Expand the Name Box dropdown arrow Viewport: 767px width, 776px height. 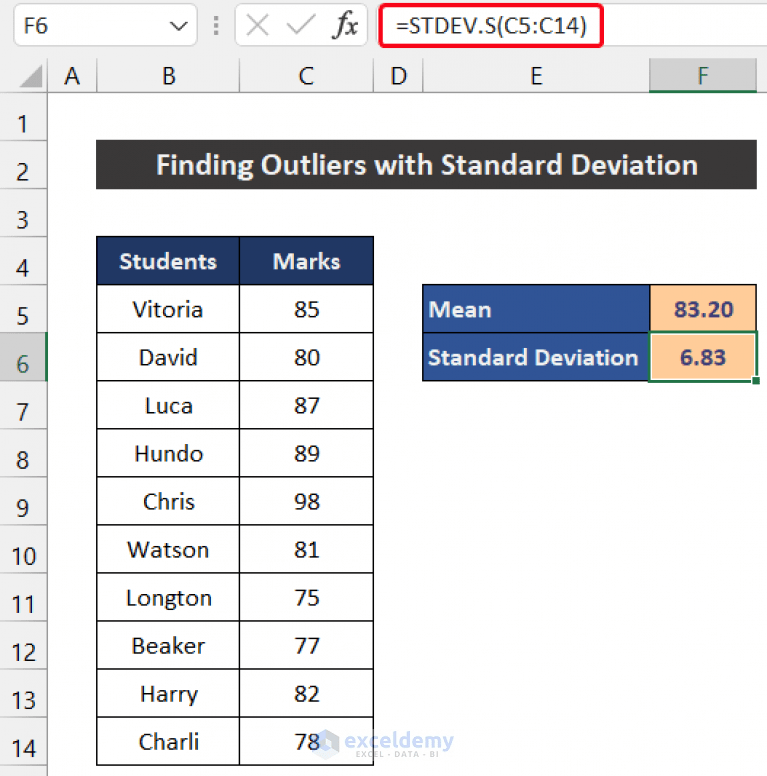pyautogui.click(x=178, y=25)
